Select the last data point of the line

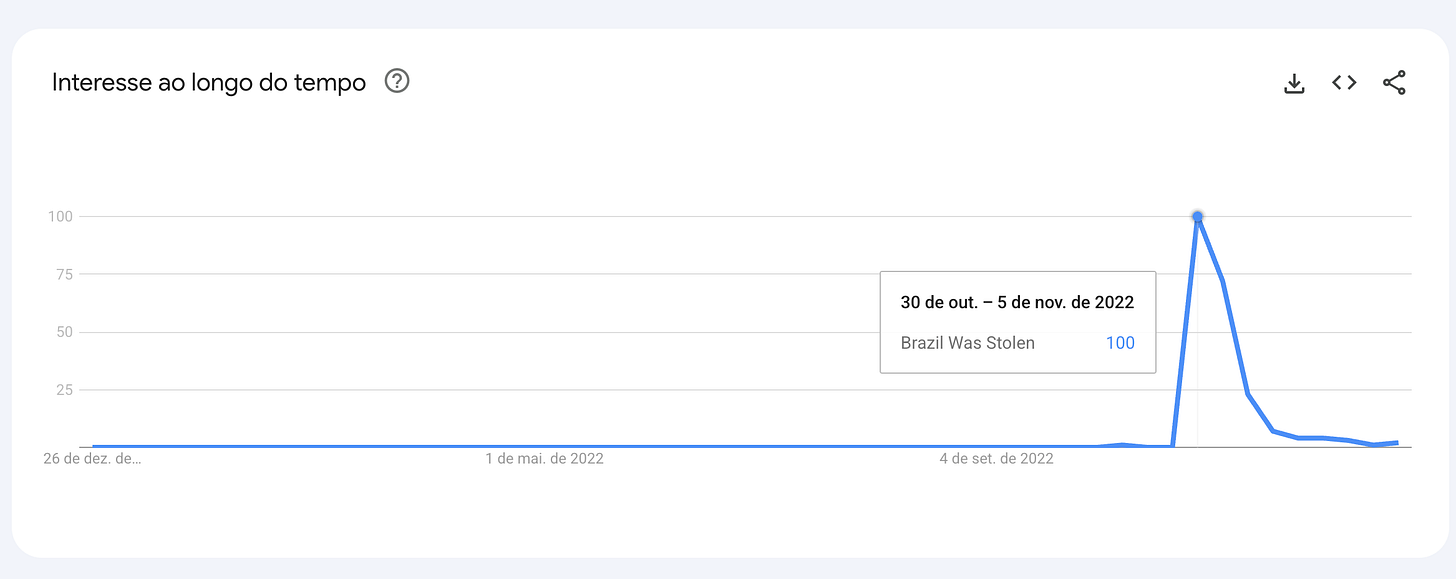point(1397,442)
